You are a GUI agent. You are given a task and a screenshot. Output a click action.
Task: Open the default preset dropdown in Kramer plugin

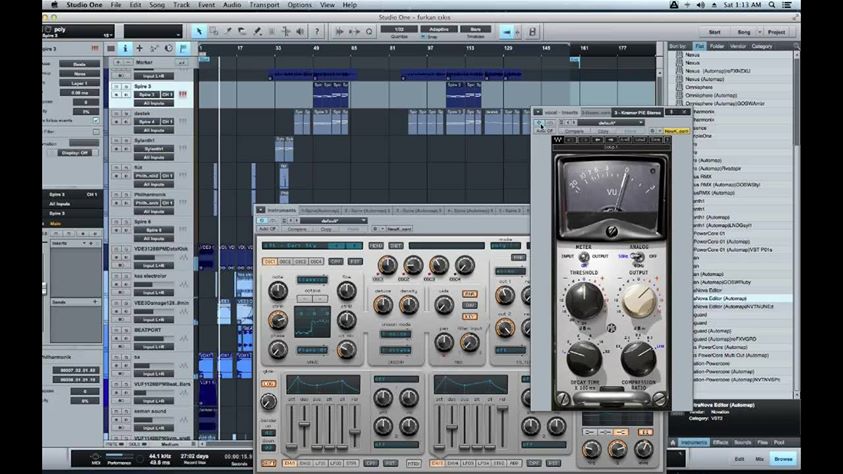click(611, 123)
